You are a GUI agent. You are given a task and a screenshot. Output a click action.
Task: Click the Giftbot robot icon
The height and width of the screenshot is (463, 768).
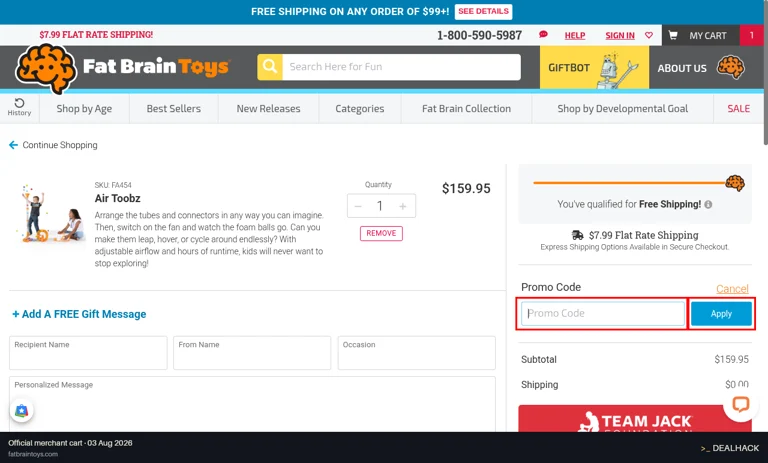click(616, 70)
